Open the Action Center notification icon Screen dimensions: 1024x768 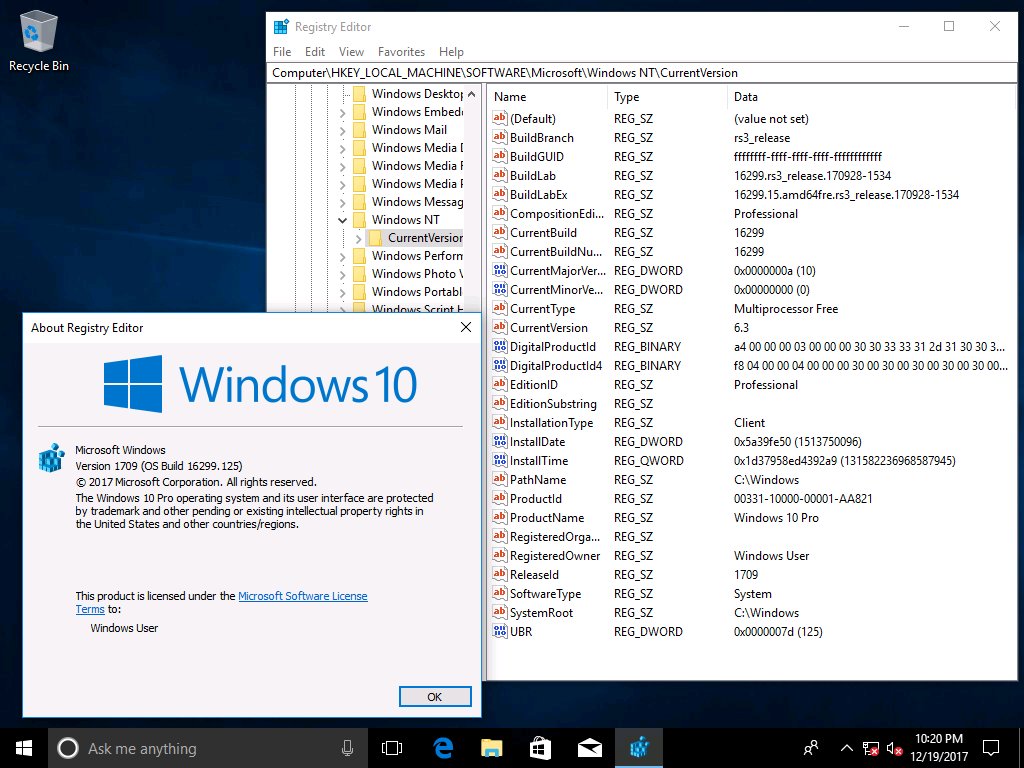pyautogui.click(x=991, y=748)
